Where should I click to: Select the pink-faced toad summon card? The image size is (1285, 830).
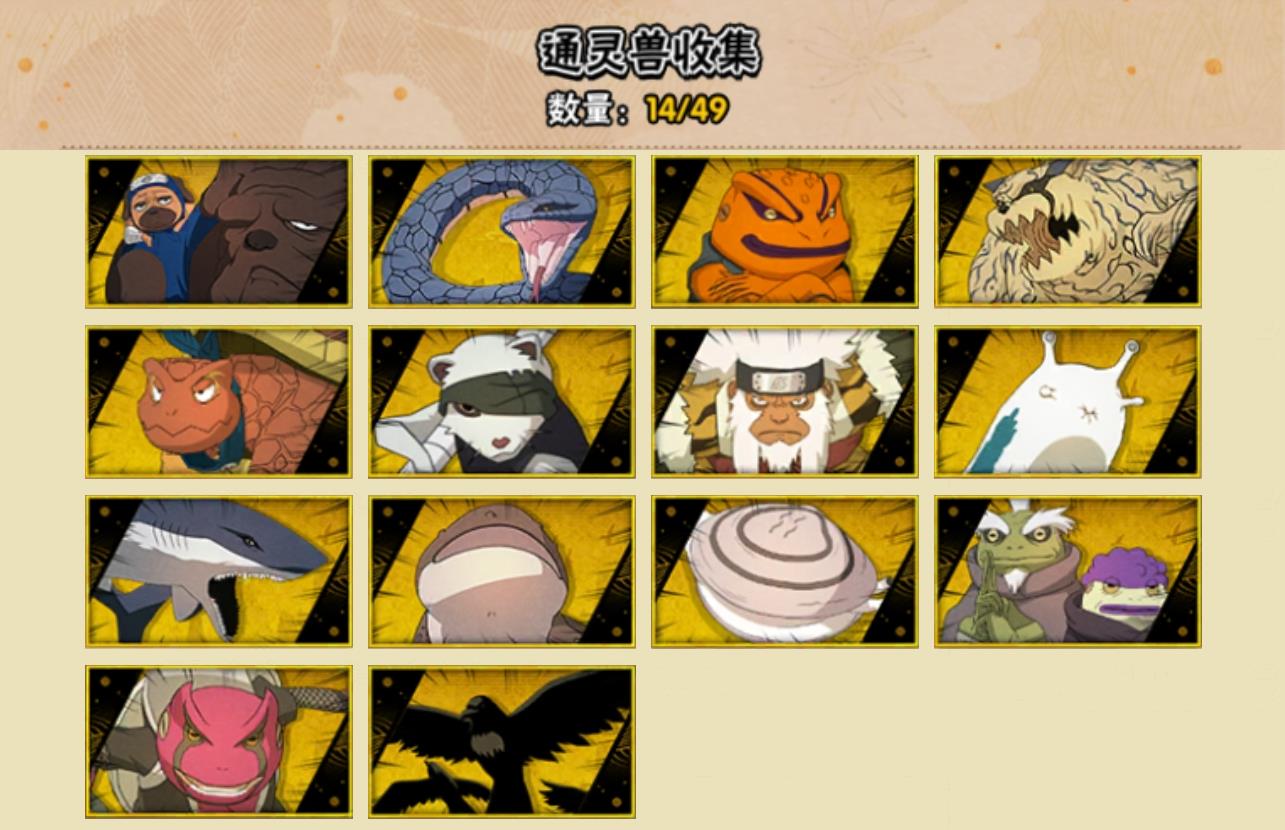(218, 742)
